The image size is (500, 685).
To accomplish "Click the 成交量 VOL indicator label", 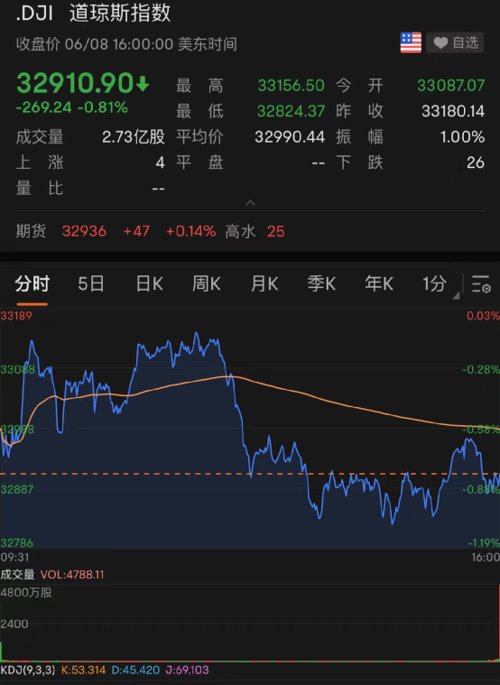I will coord(52,574).
